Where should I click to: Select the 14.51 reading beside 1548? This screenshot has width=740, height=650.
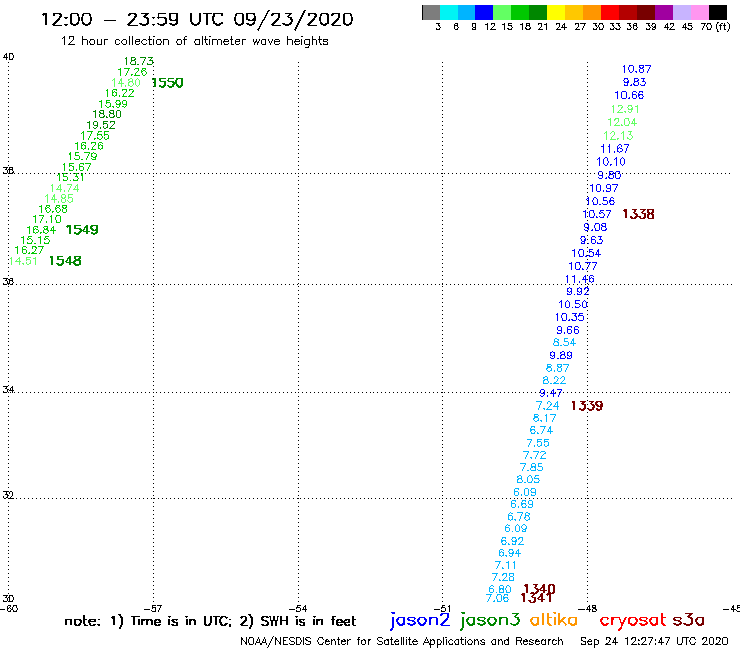pos(23,261)
